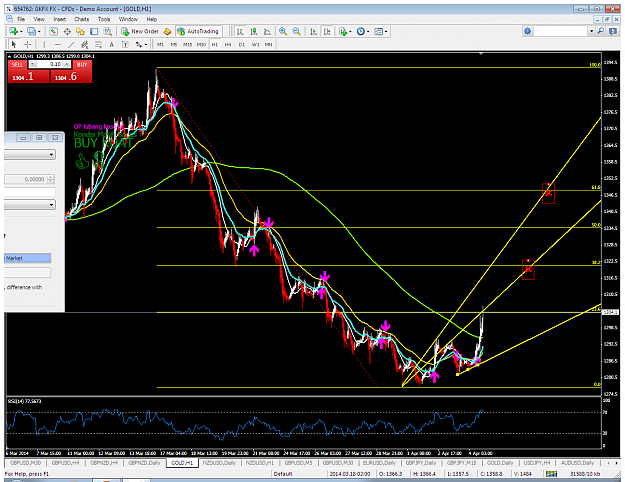Open MetaEditor with the yellow book icon
Viewport: 625px width, 482px height.
pyautogui.click(x=167, y=31)
